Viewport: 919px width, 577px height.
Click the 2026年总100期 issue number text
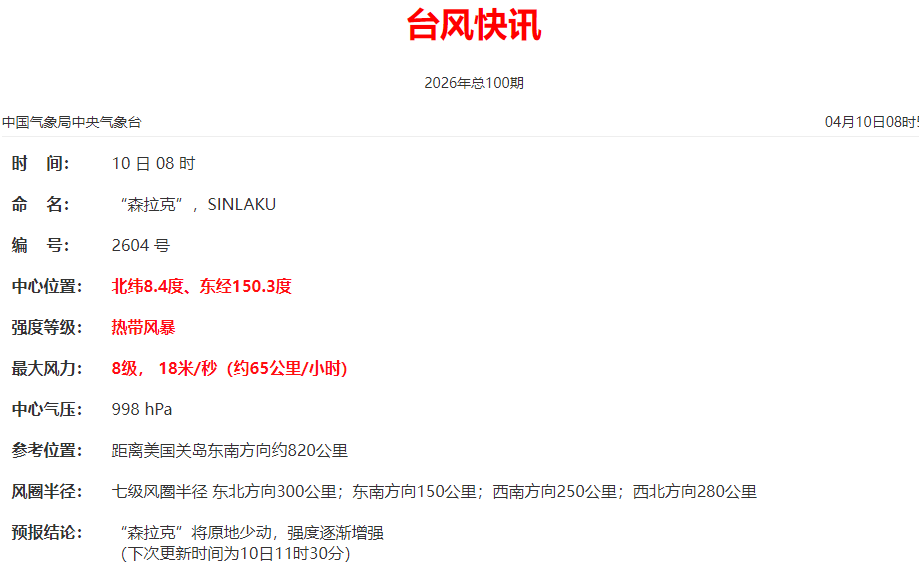473,83
